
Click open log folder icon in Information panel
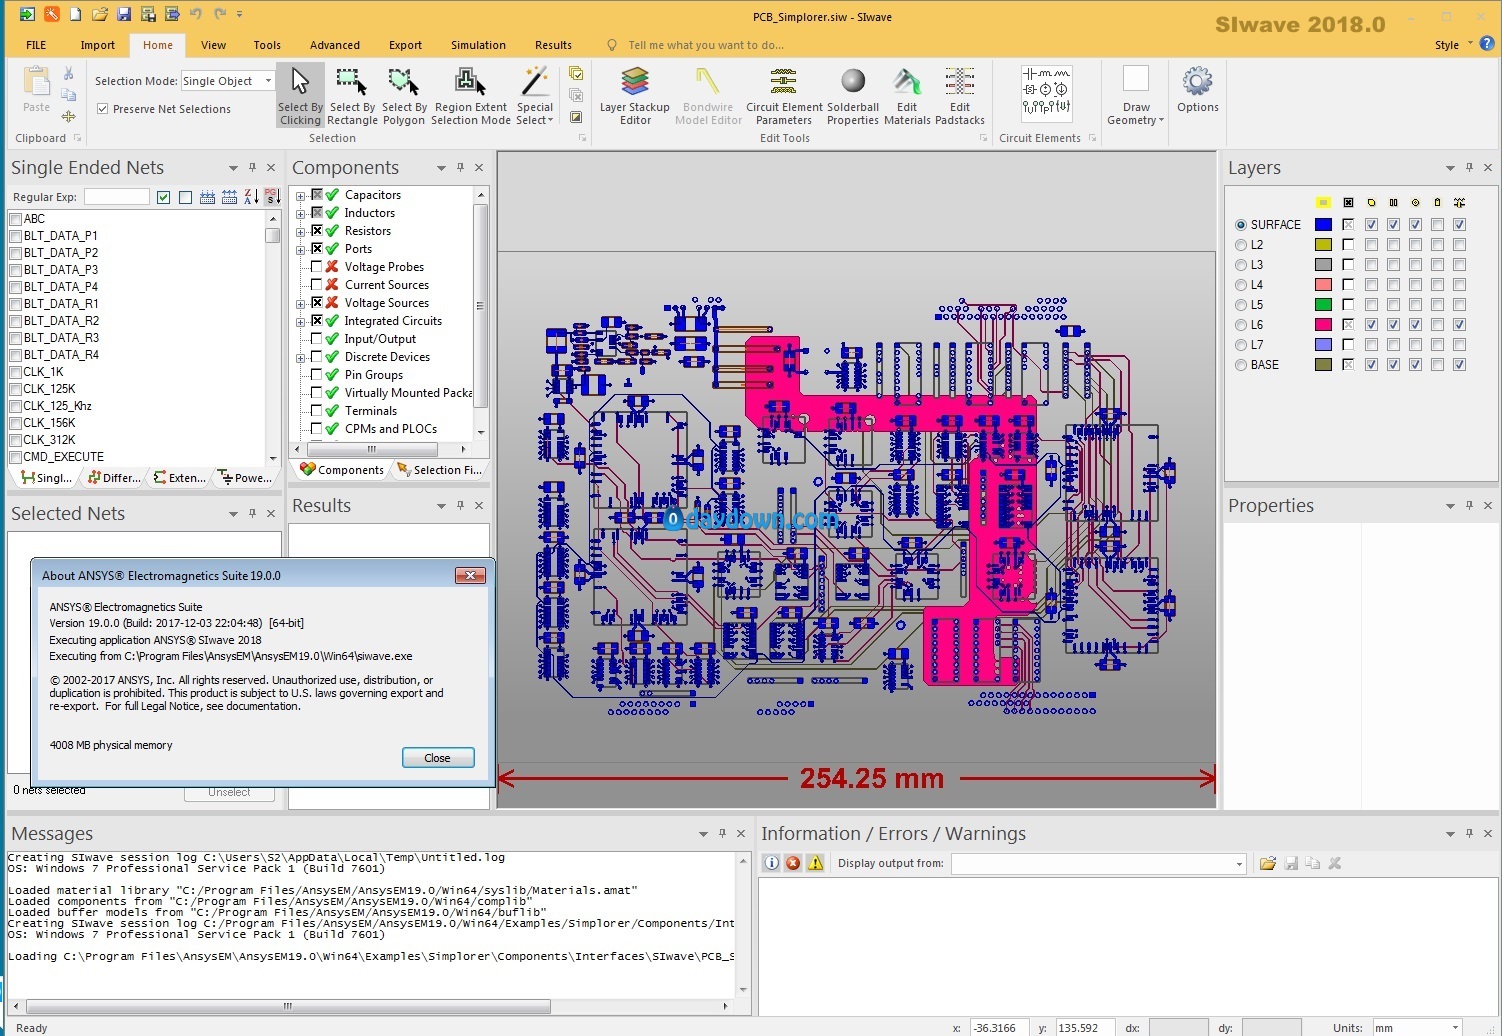pos(1268,863)
